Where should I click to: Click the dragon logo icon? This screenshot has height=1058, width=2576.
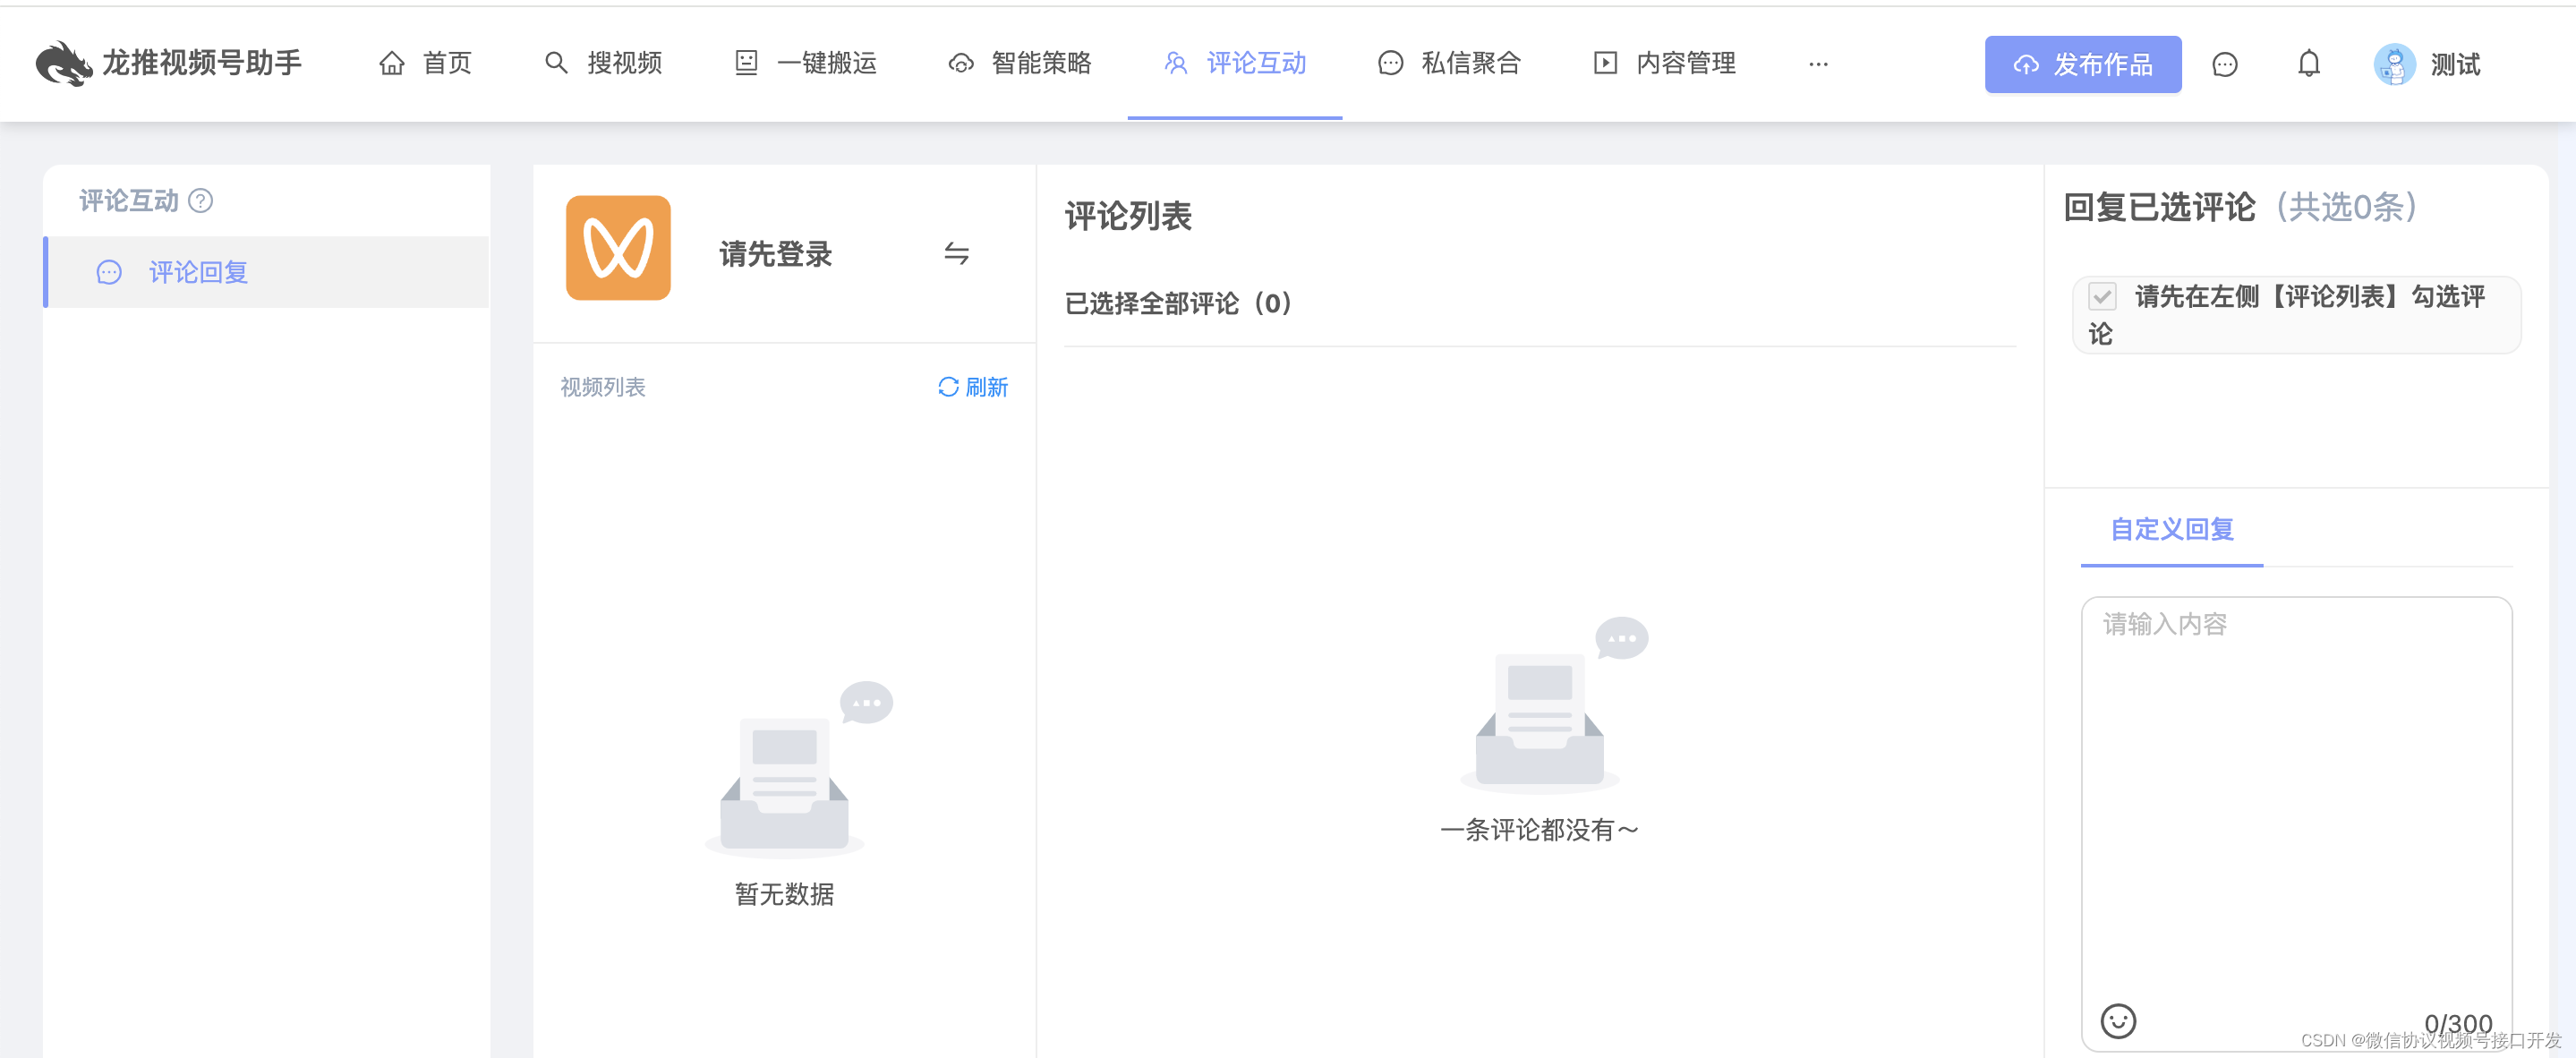tap(64, 63)
